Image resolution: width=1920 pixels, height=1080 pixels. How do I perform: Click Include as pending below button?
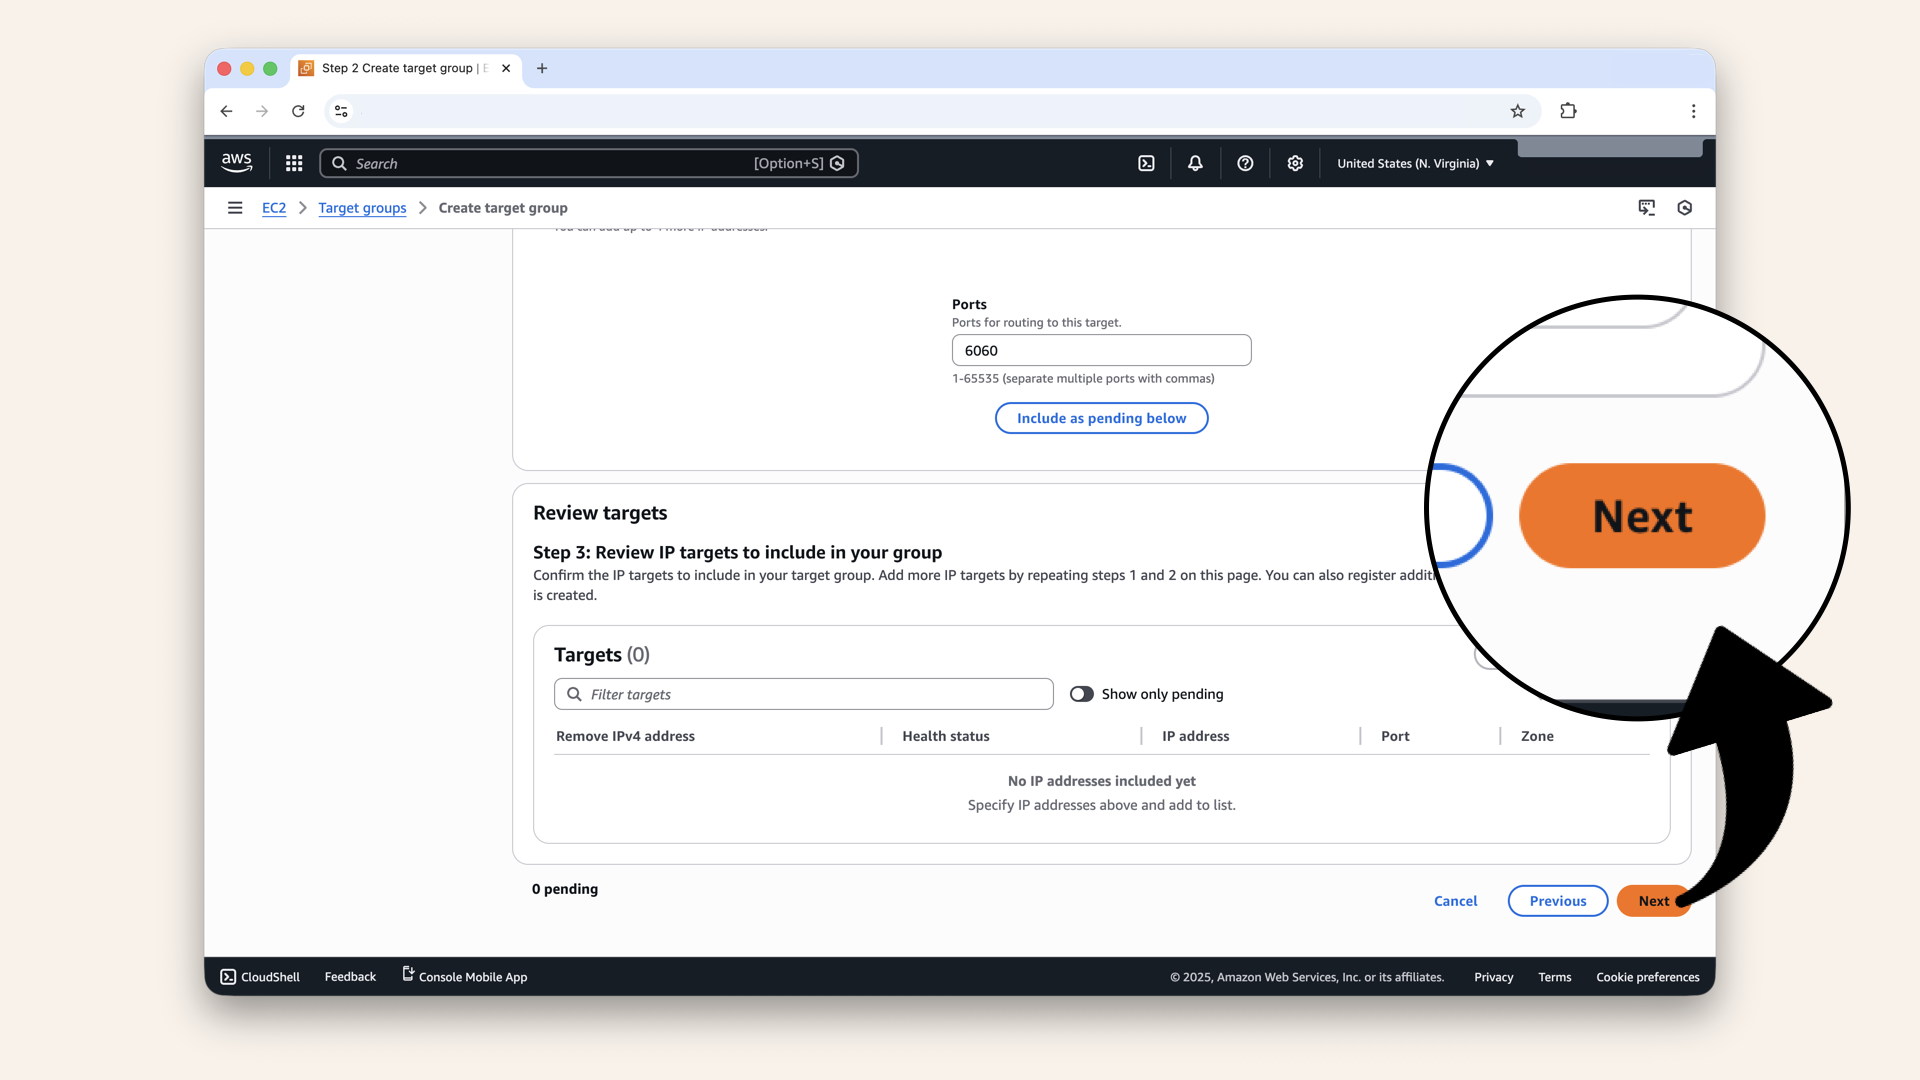(x=1101, y=418)
